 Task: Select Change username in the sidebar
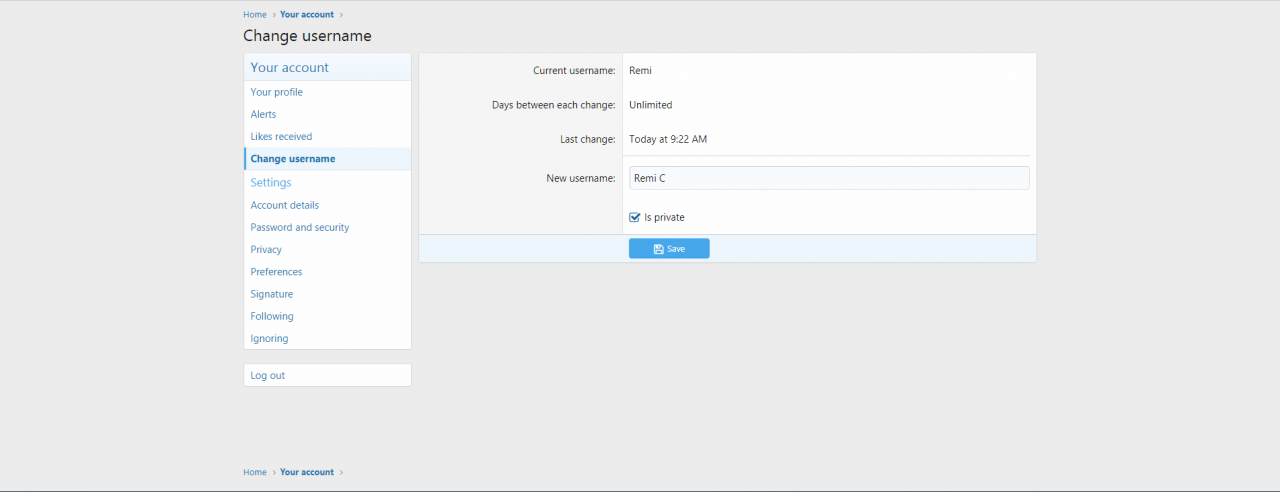coord(293,159)
